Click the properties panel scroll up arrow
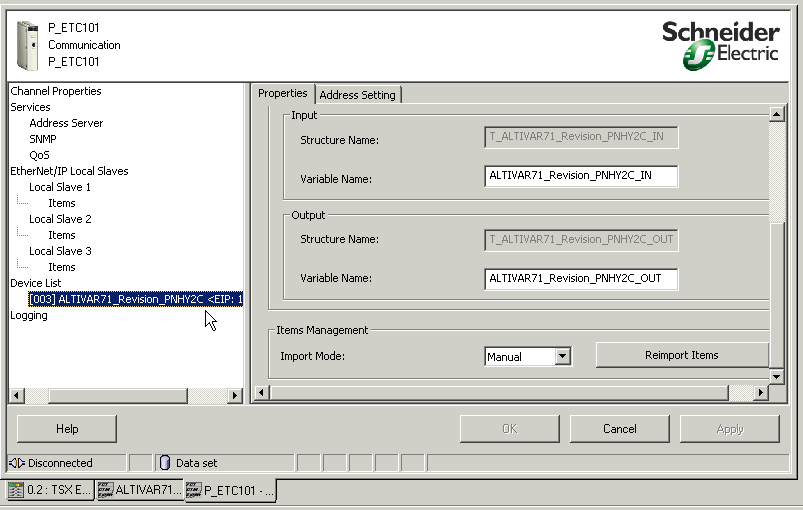The height and width of the screenshot is (510, 803). 776,114
